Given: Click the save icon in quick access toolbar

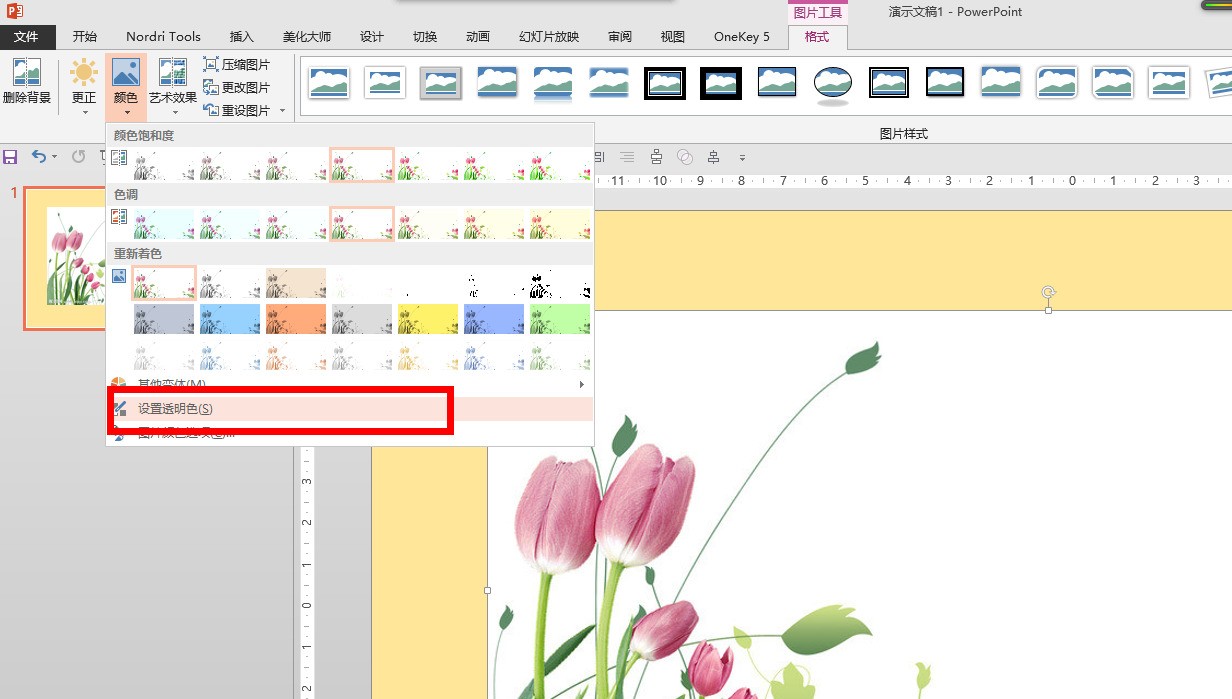Looking at the screenshot, I should pyautogui.click(x=10, y=157).
